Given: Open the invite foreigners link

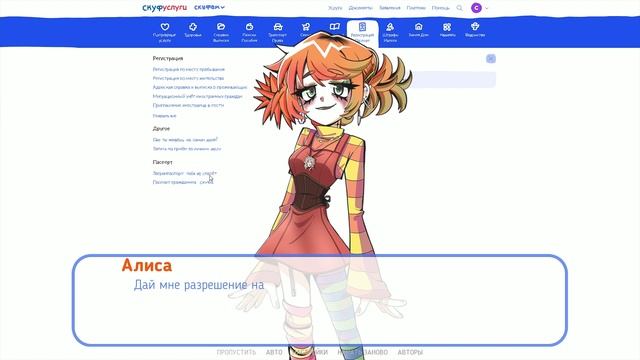Looking at the screenshot, I should tap(188, 105).
